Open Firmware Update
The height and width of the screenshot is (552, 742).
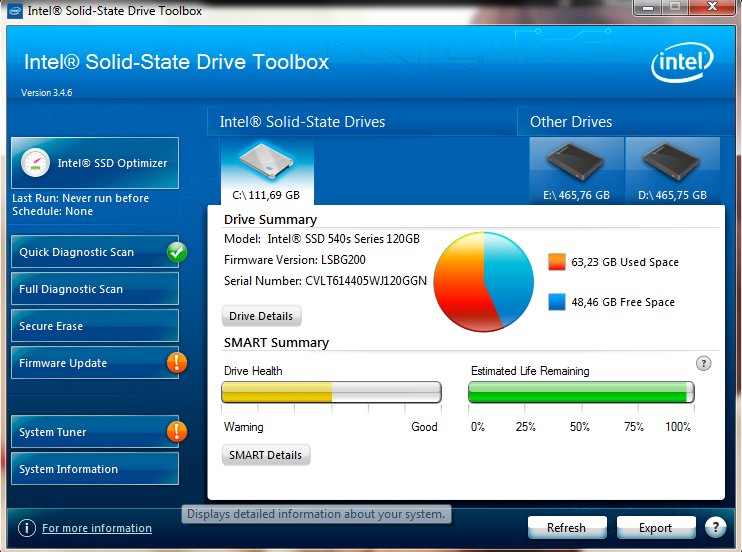(95, 363)
